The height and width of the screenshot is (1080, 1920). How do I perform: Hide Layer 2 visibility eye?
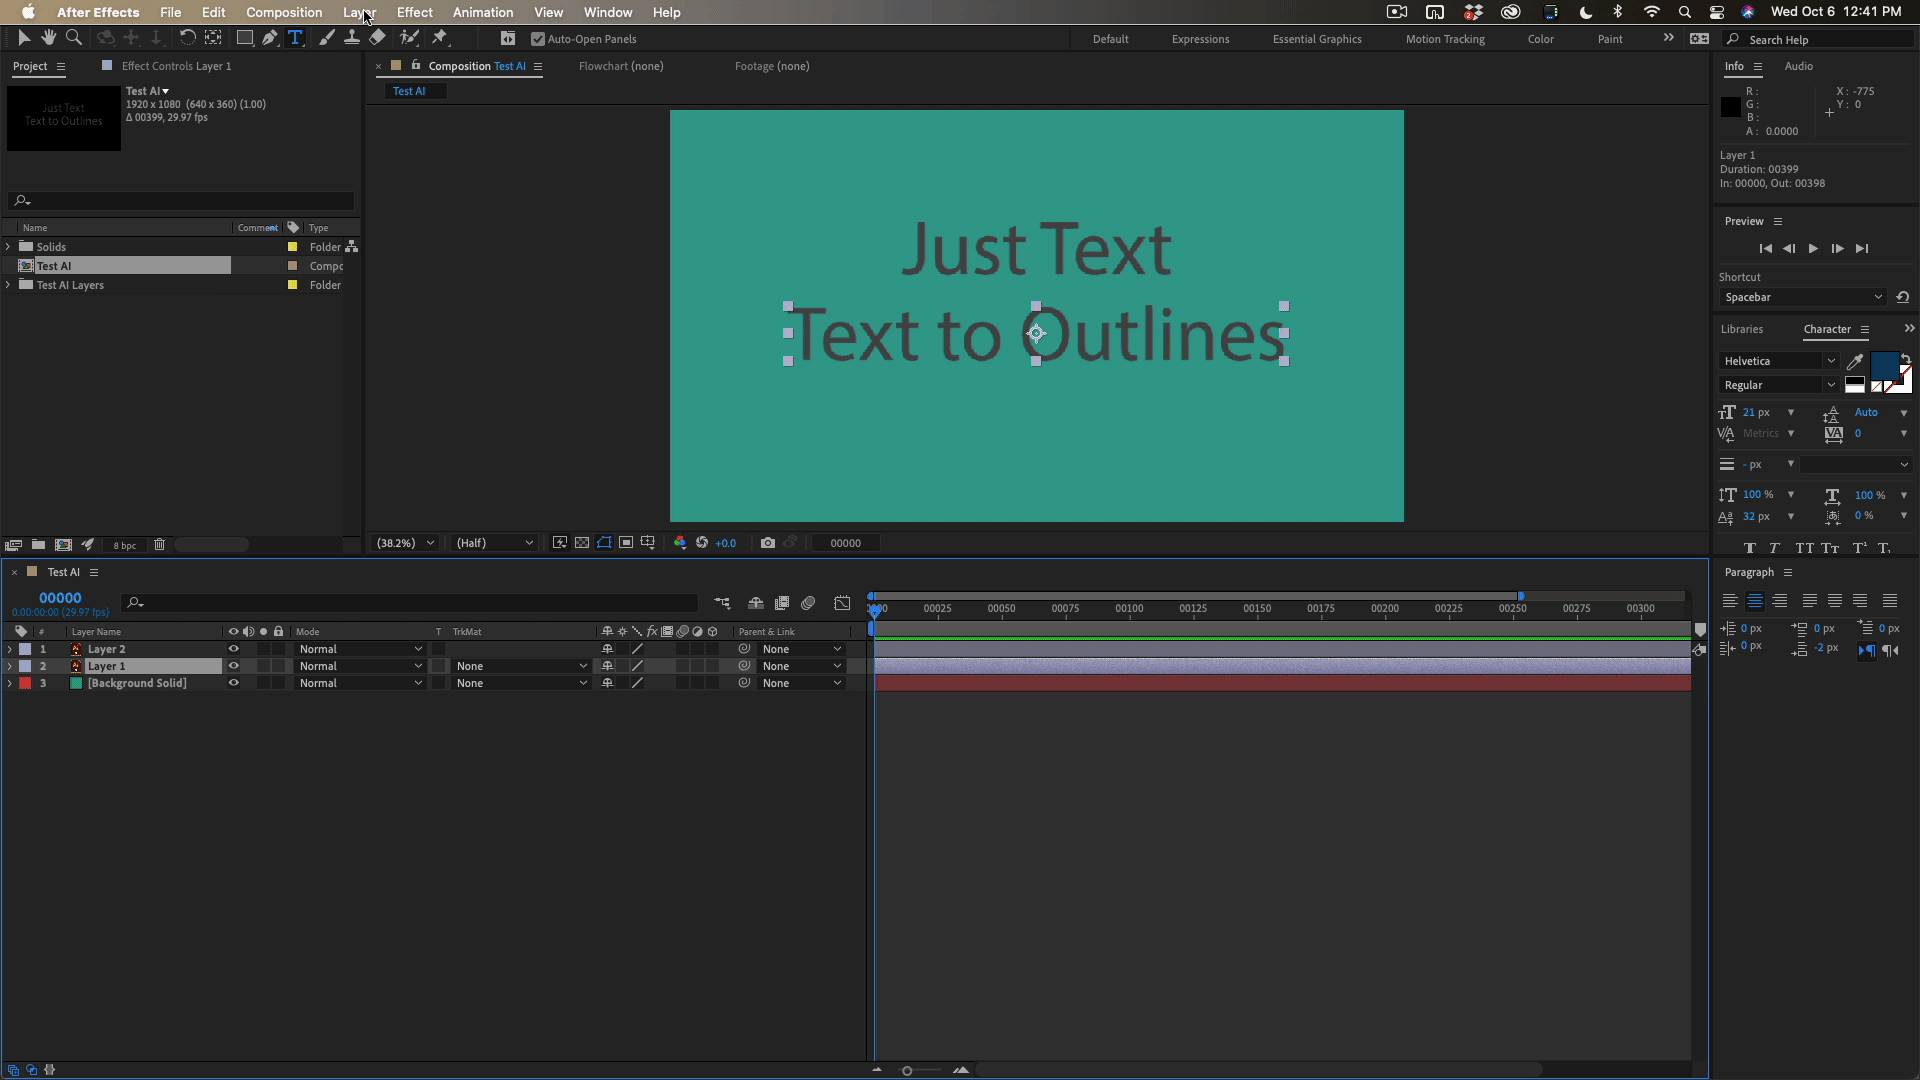234,649
